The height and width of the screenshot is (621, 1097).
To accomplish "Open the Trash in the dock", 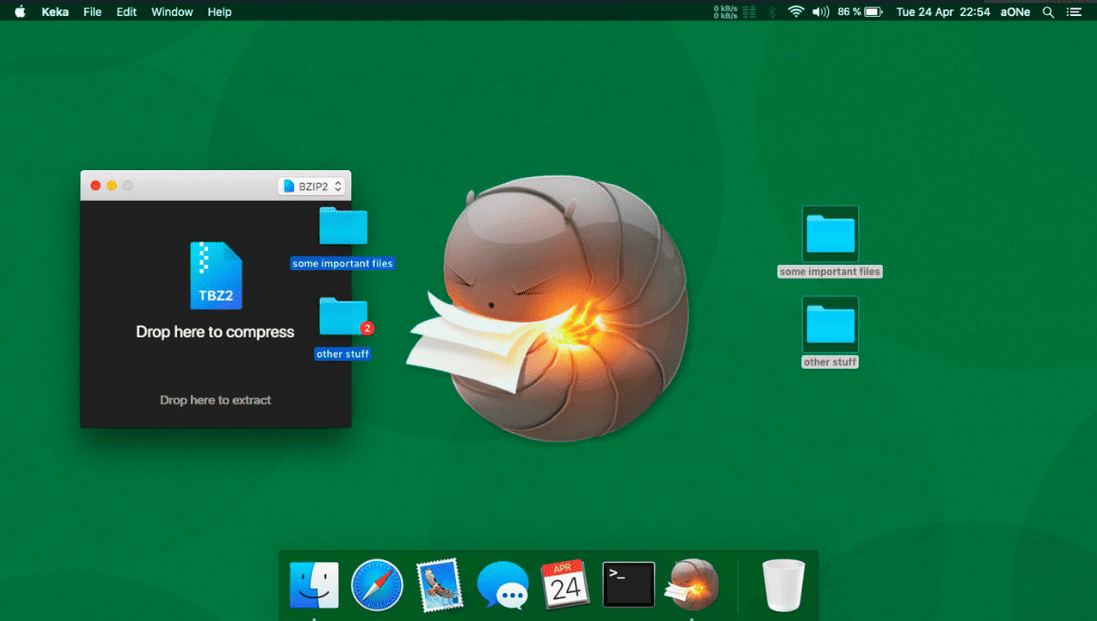I will click(x=783, y=585).
